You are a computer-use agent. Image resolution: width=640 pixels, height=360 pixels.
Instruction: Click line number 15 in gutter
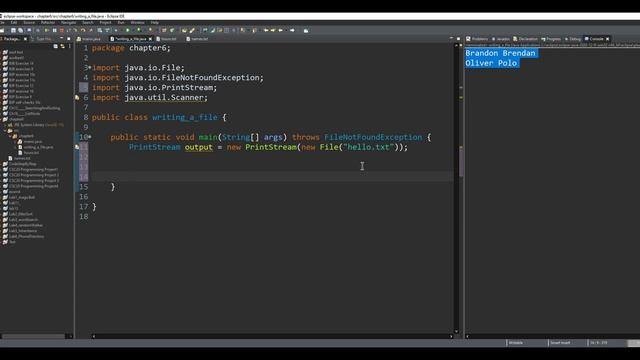pos(84,187)
